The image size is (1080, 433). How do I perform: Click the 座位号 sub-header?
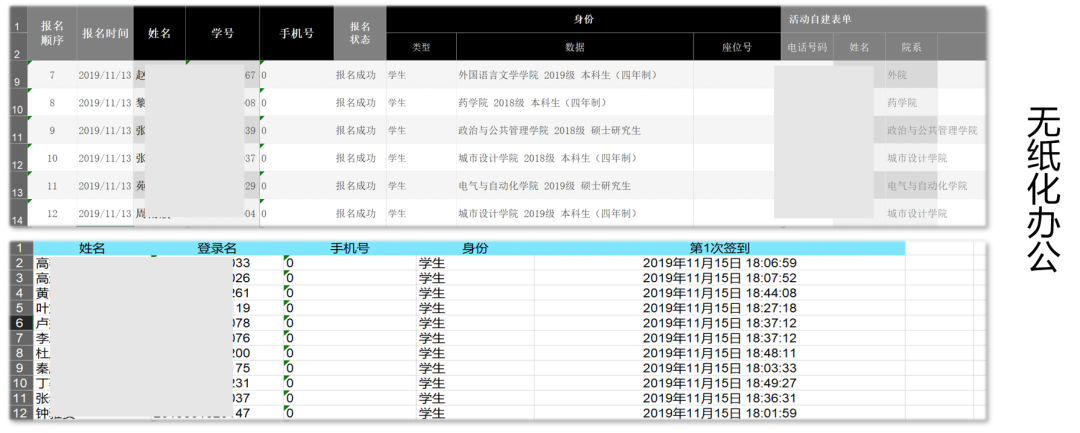pos(736,47)
